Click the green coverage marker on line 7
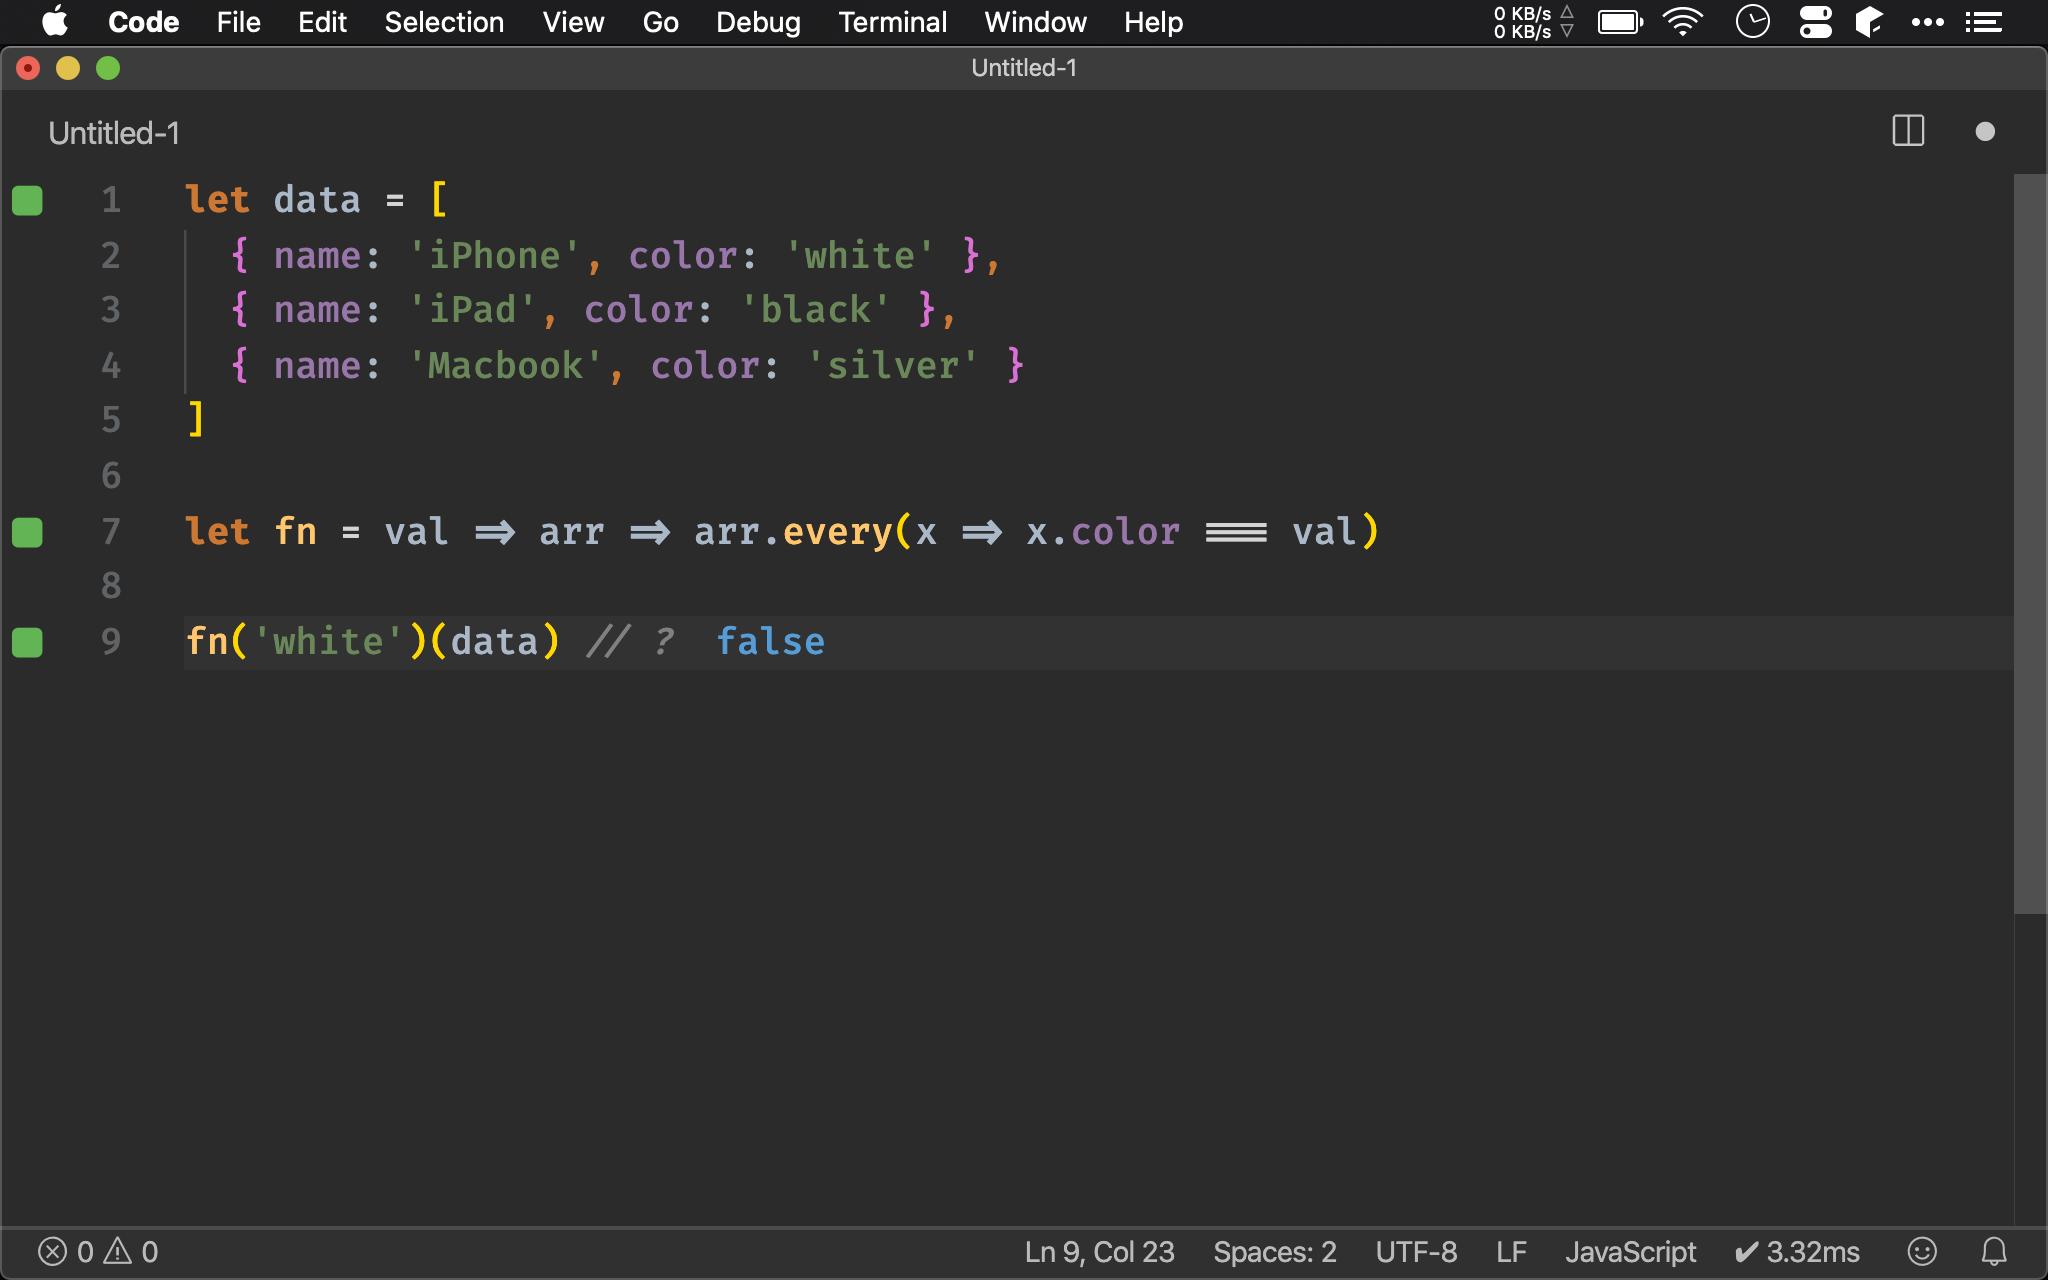2048x1280 pixels. (x=27, y=532)
